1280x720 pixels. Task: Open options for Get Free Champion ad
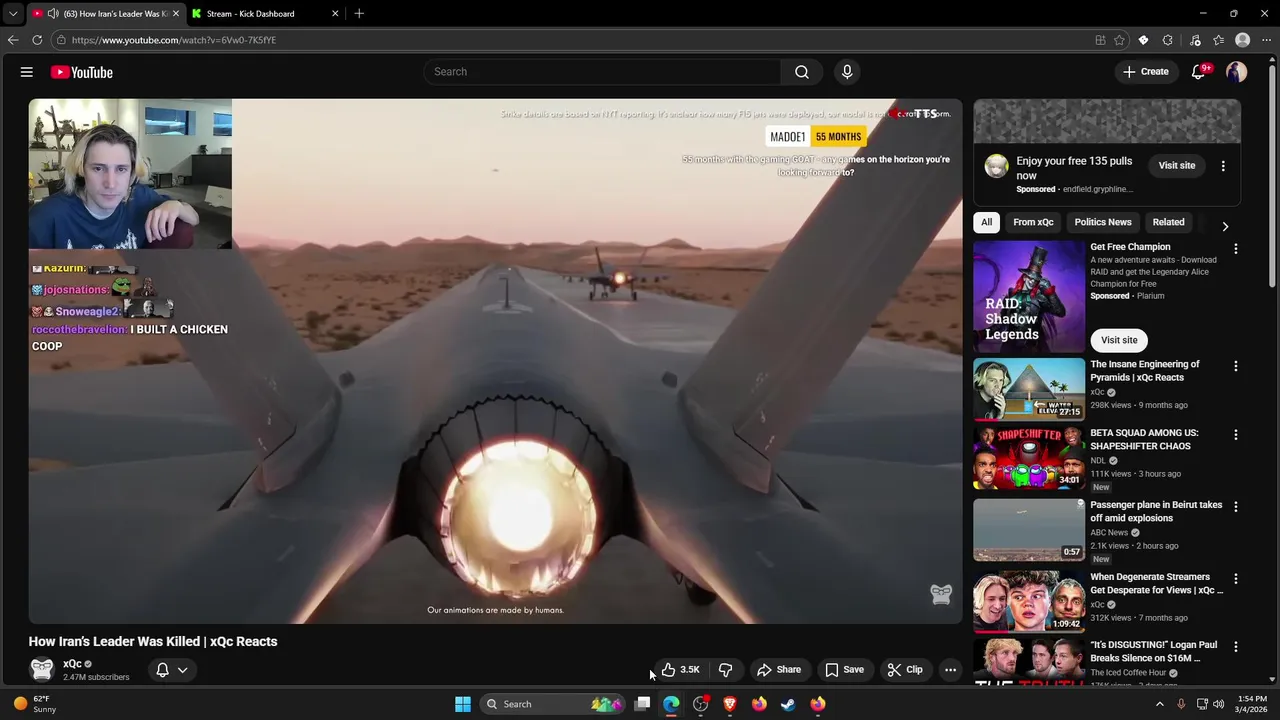point(1236,249)
